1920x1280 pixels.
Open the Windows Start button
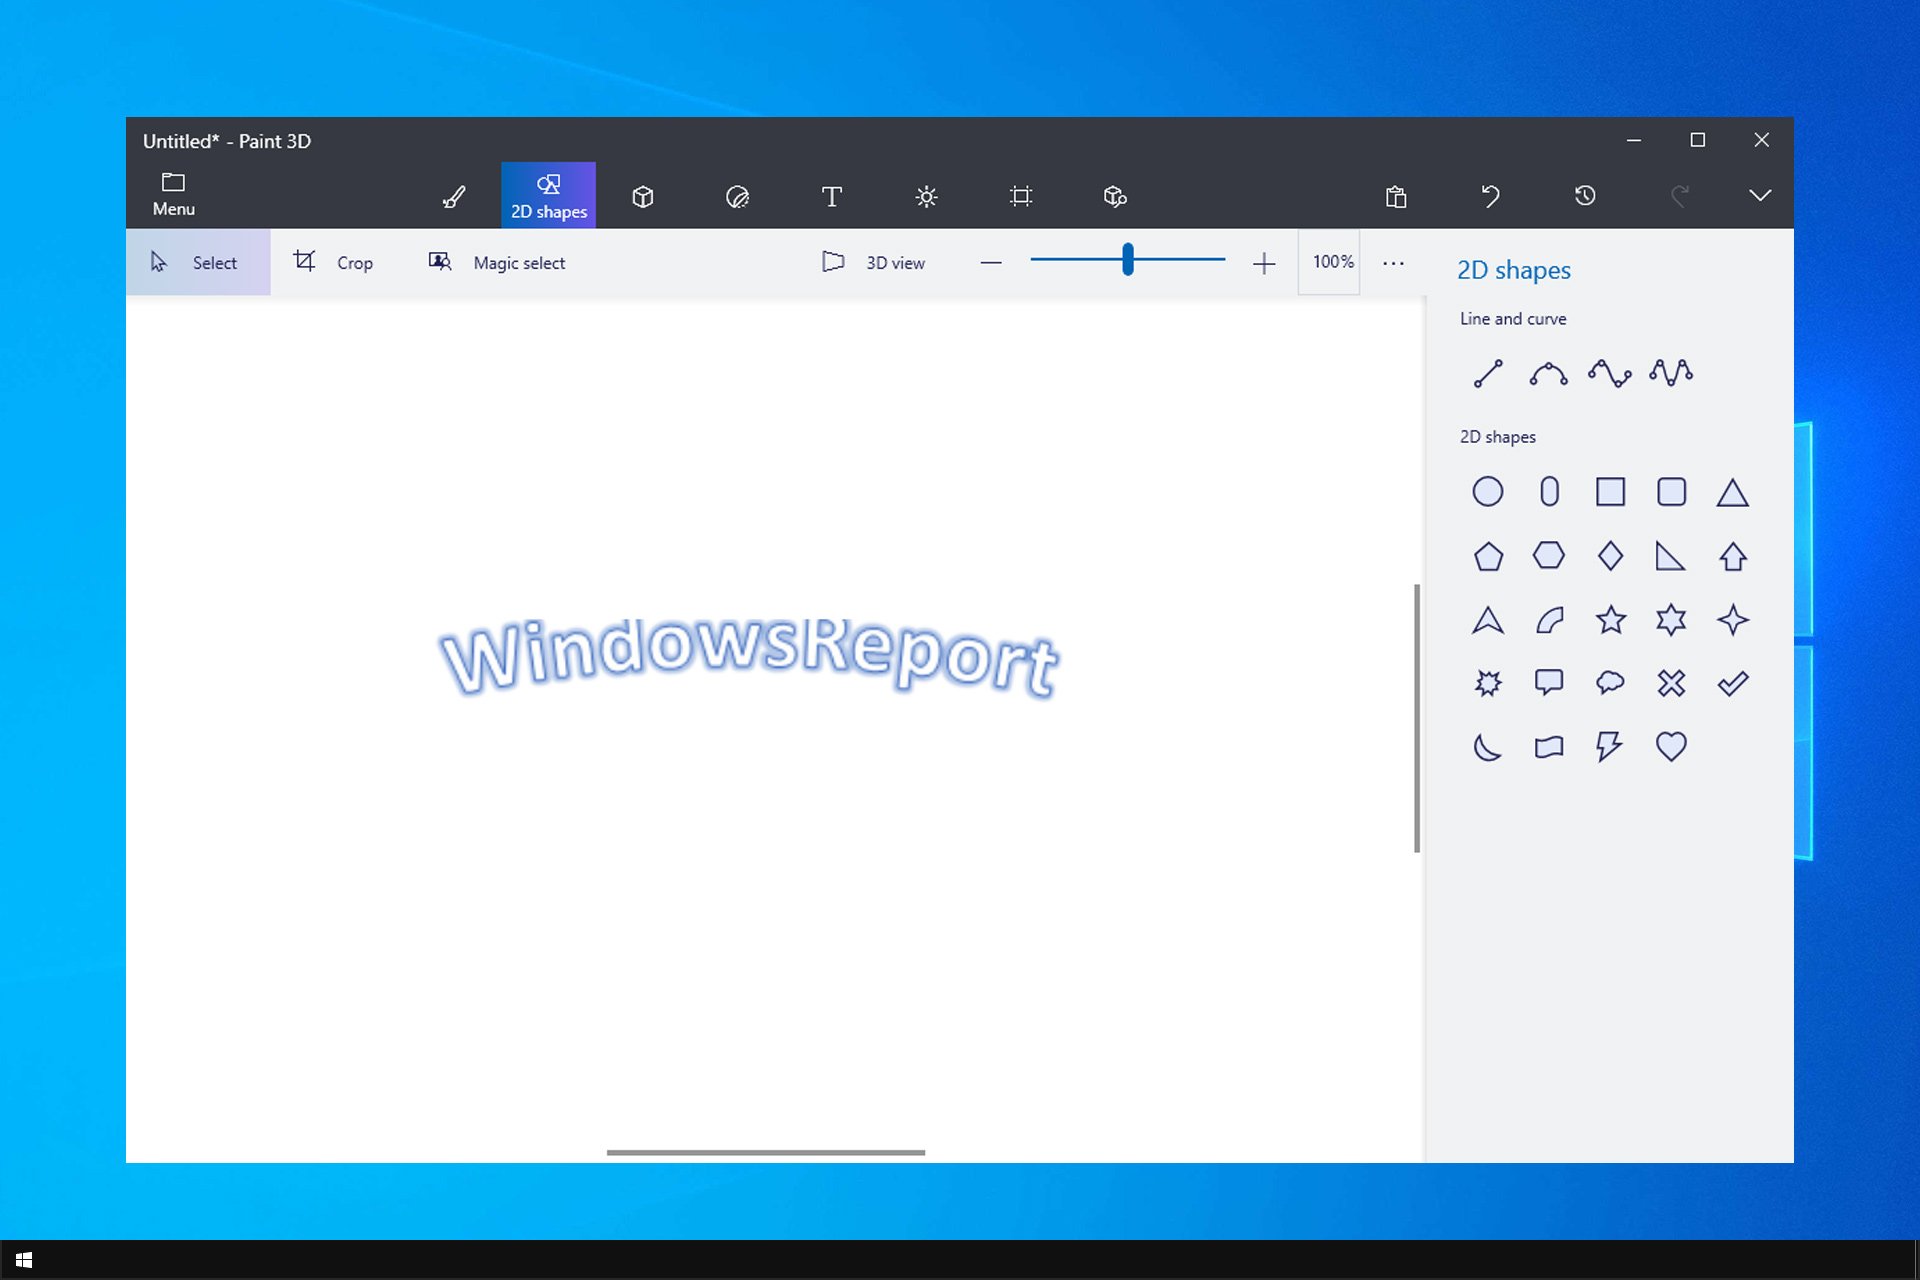(x=24, y=1260)
